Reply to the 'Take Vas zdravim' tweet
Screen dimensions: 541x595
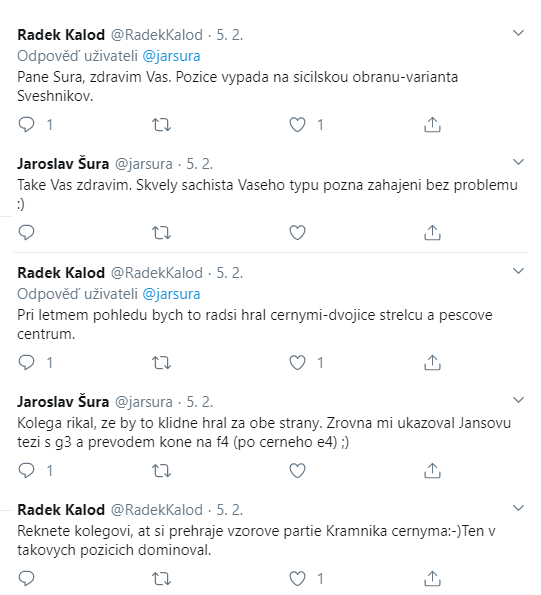click(x=27, y=232)
